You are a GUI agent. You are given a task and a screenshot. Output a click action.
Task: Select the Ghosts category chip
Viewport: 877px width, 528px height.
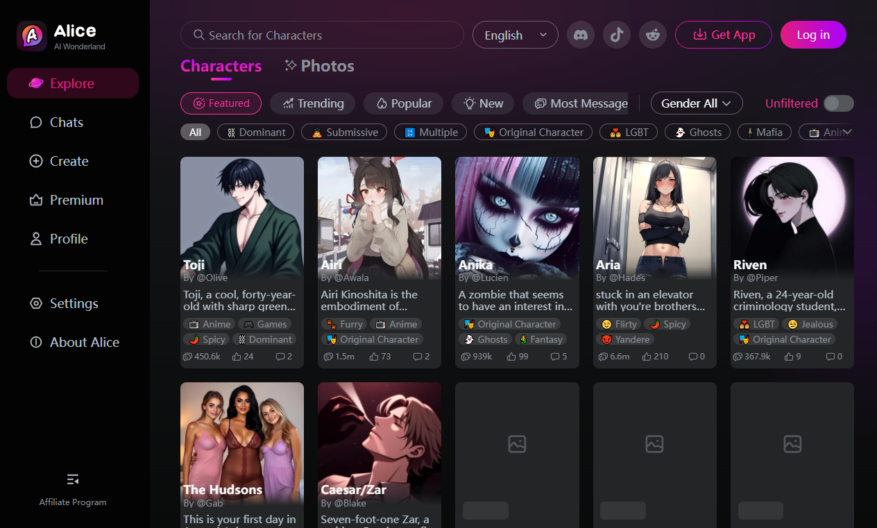(x=697, y=132)
